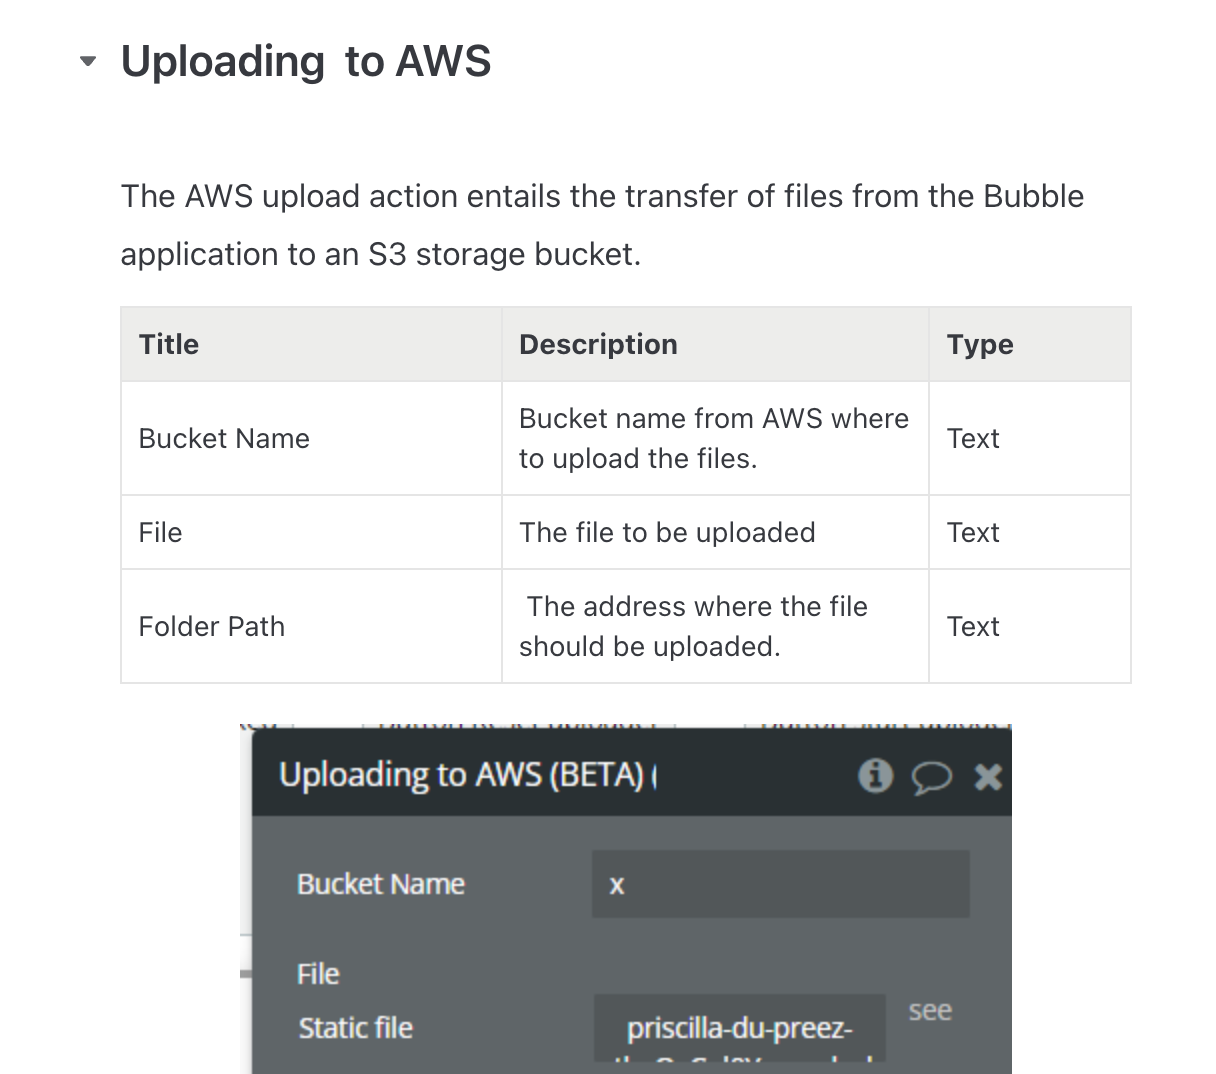Viewport: 1216px width, 1074px height.
Task: Open the comment bubble icon in dialog
Action: (932, 777)
